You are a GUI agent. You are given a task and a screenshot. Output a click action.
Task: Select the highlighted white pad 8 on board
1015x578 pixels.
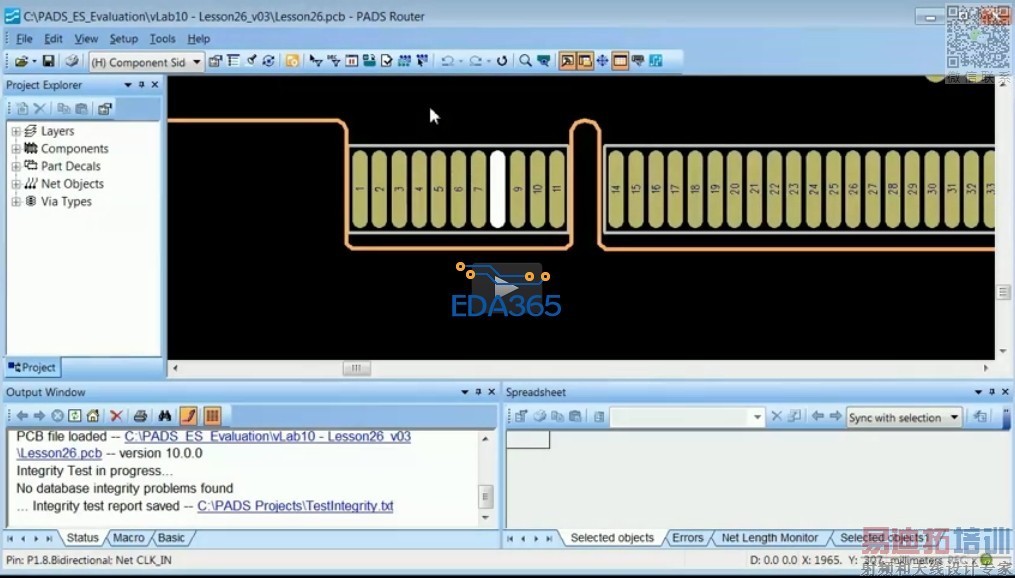click(x=497, y=189)
